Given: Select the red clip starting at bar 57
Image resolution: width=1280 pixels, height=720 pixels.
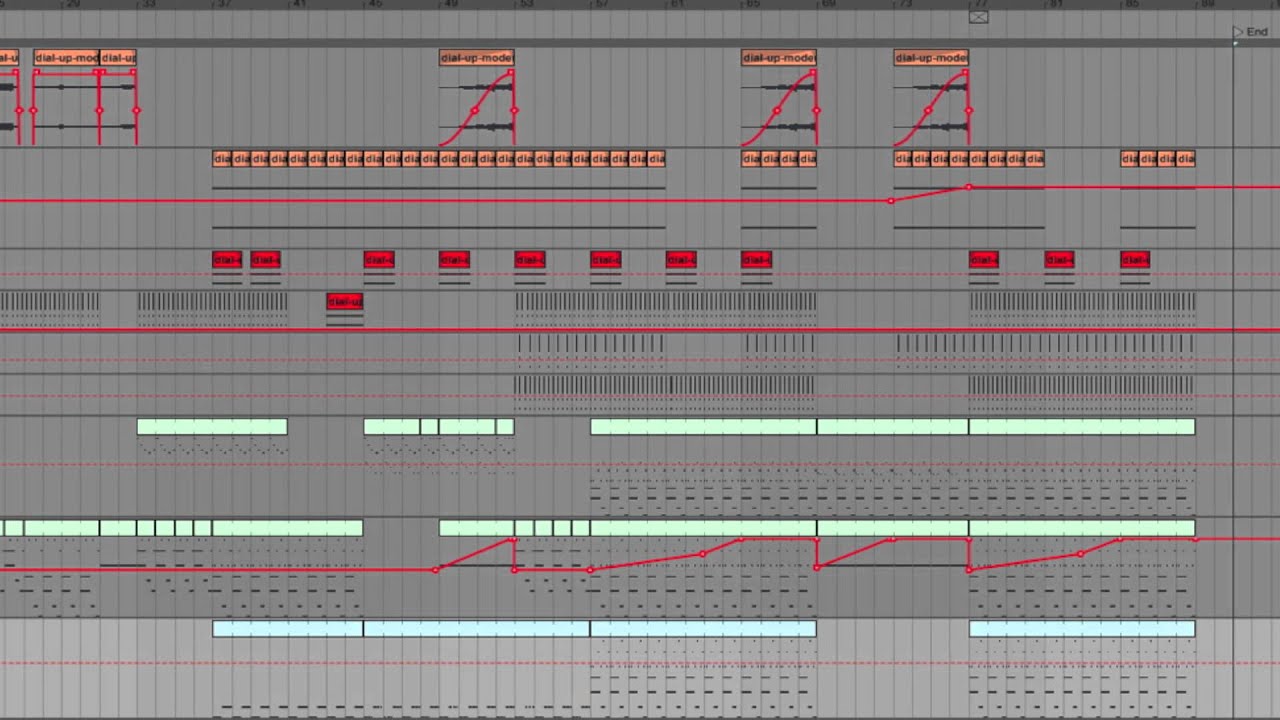Looking at the screenshot, I should [x=606, y=260].
